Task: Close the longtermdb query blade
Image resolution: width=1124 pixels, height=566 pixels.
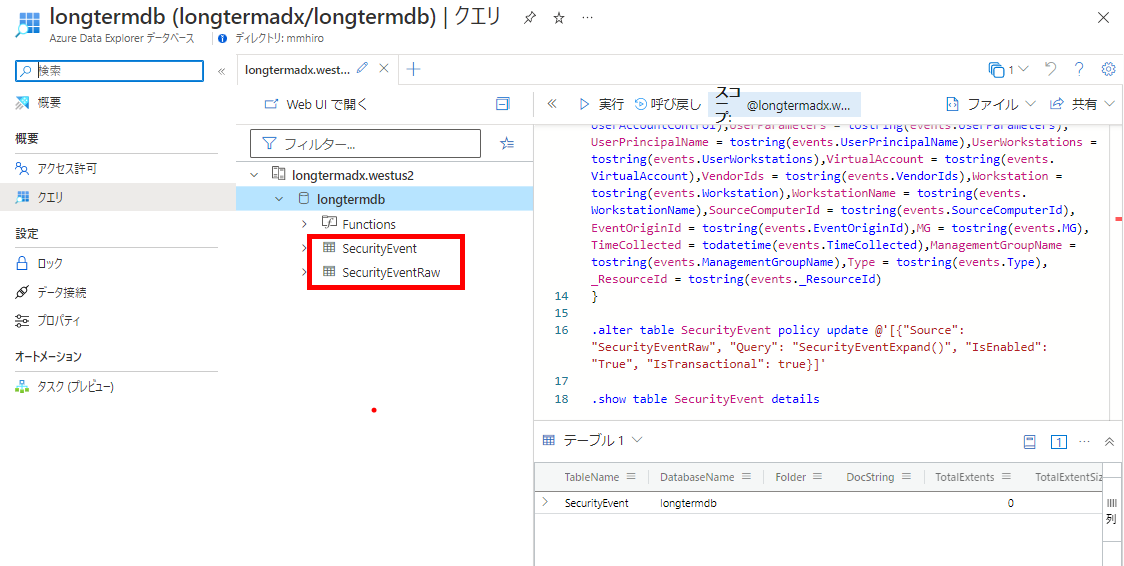Action: [x=1103, y=19]
